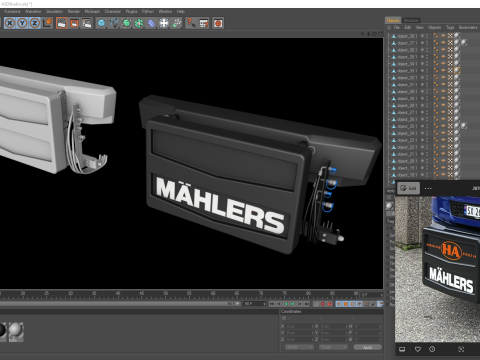
Task: Click Edit button in photo viewer
Action: click(408, 188)
